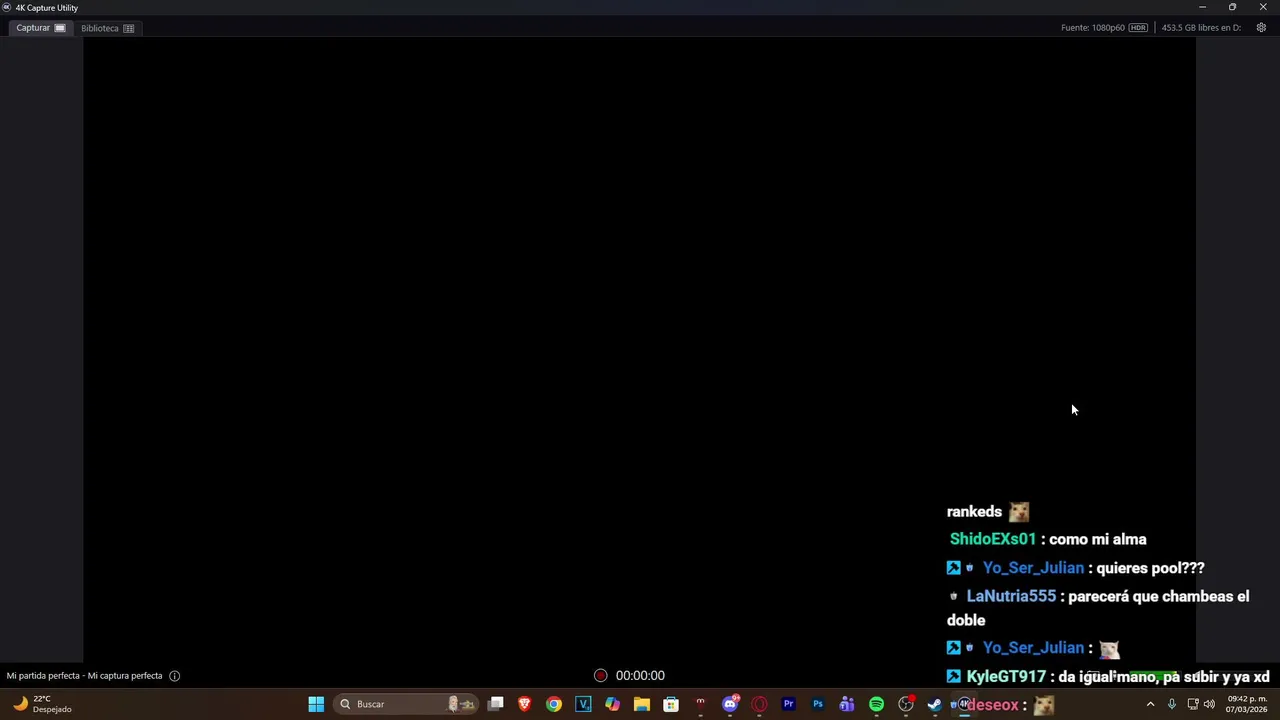Click the 'Mi partida perfecta - Mi captura perfecta' title
Screen dimensions: 1280x720
pos(84,676)
